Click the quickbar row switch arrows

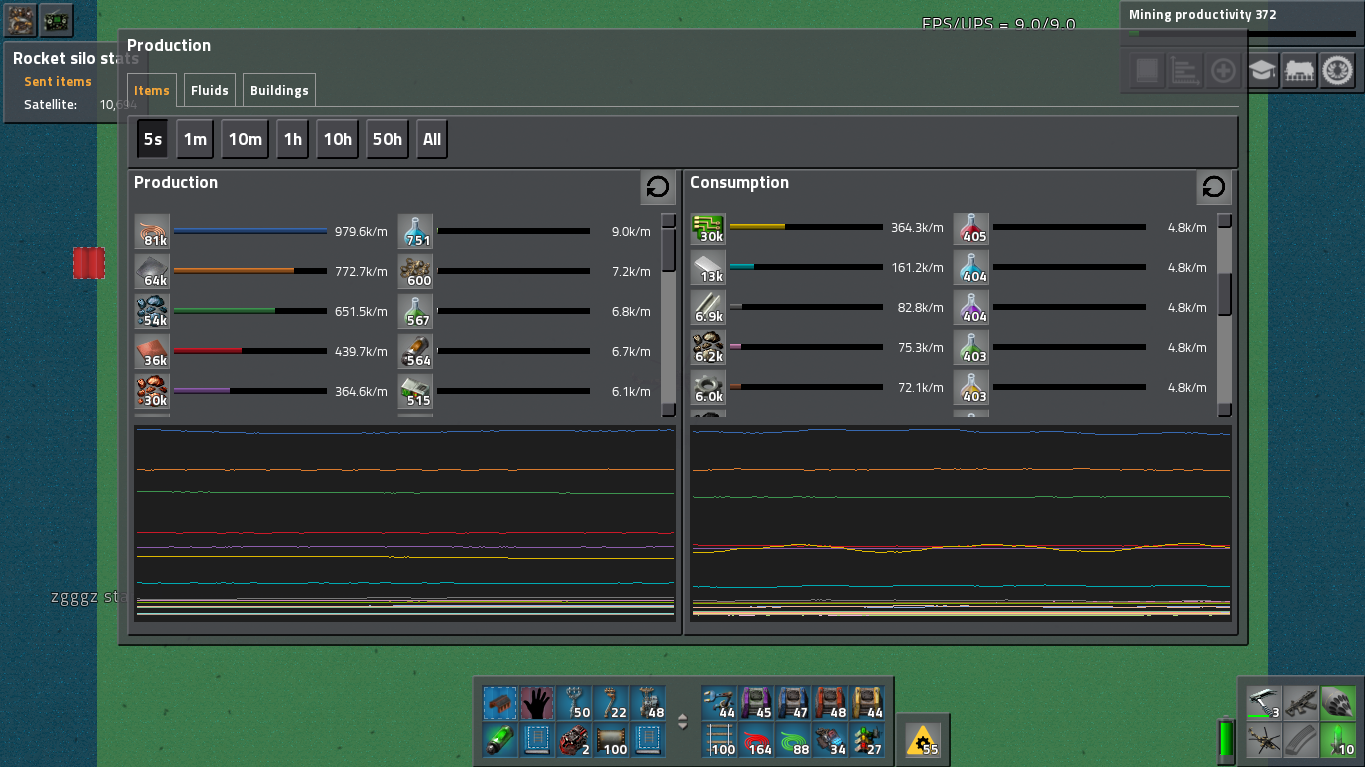(683, 721)
